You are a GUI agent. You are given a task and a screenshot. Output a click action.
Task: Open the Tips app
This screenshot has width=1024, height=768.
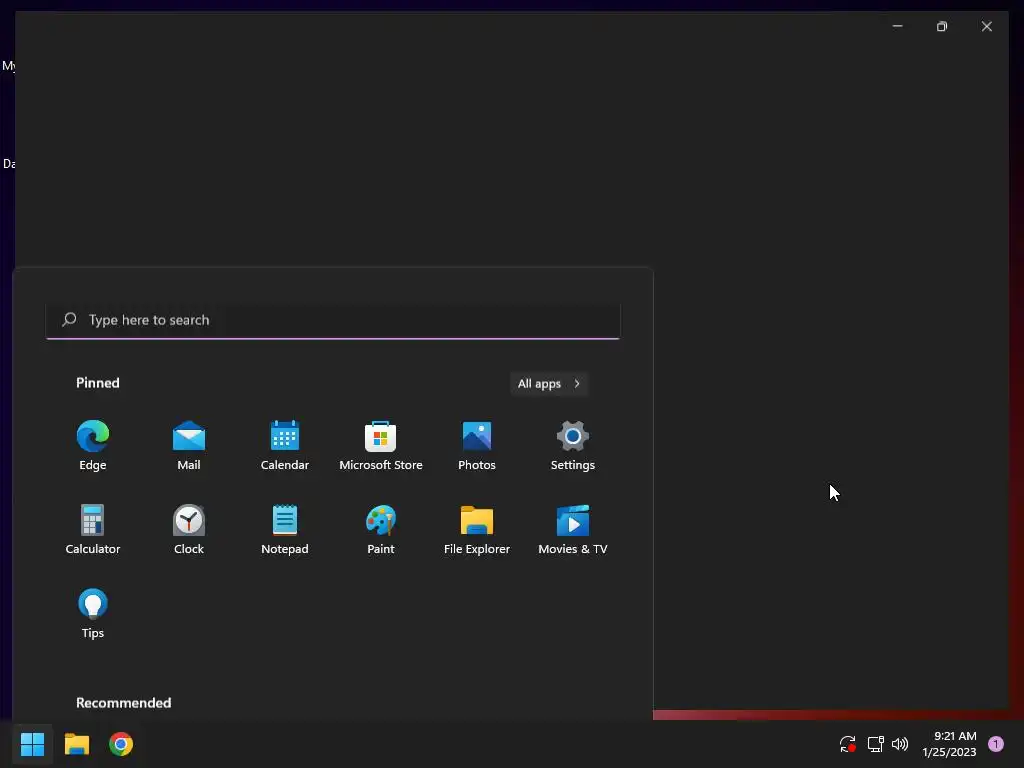click(93, 615)
